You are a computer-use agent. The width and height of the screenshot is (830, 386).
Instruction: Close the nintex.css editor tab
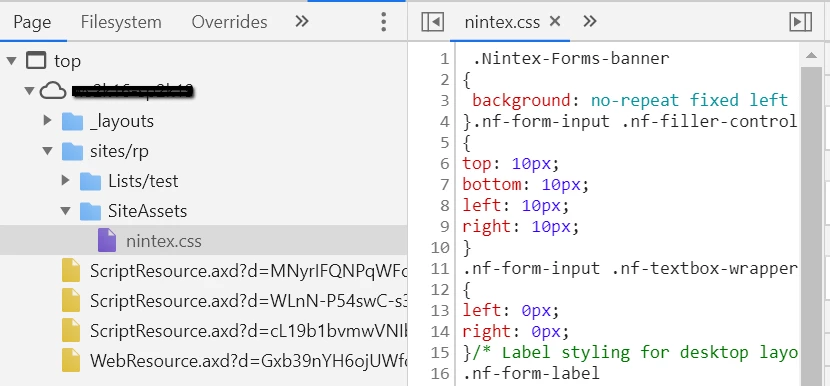(x=554, y=21)
